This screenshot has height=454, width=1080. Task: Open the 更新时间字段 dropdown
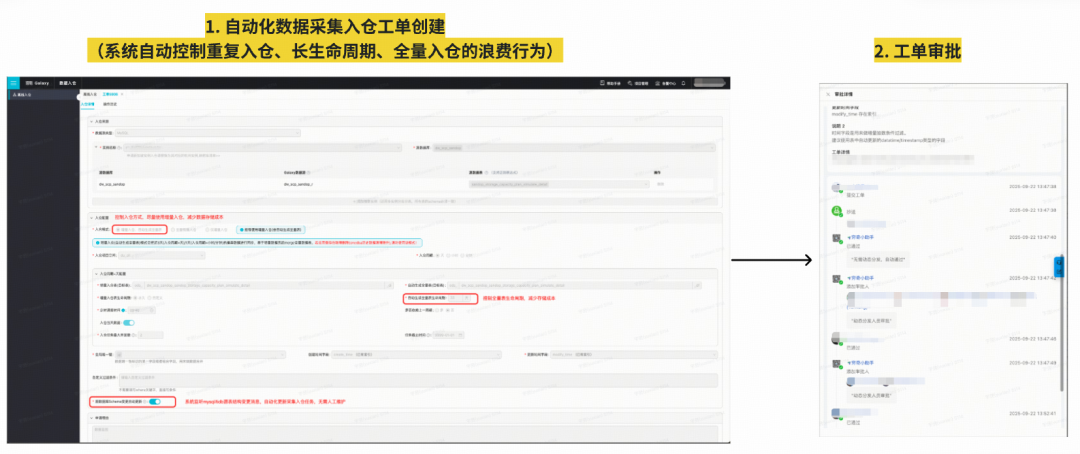pyautogui.click(x=632, y=355)
